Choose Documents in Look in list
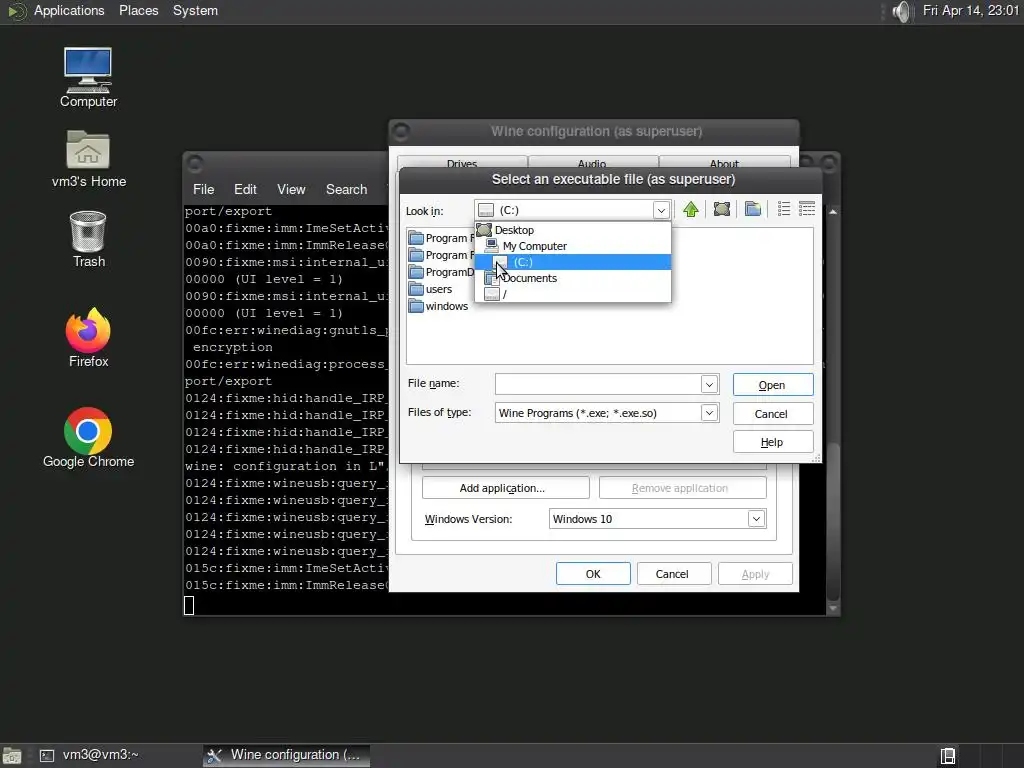Image resolution: width=1024 pixels, height=768 pixels. coord(573,278)
